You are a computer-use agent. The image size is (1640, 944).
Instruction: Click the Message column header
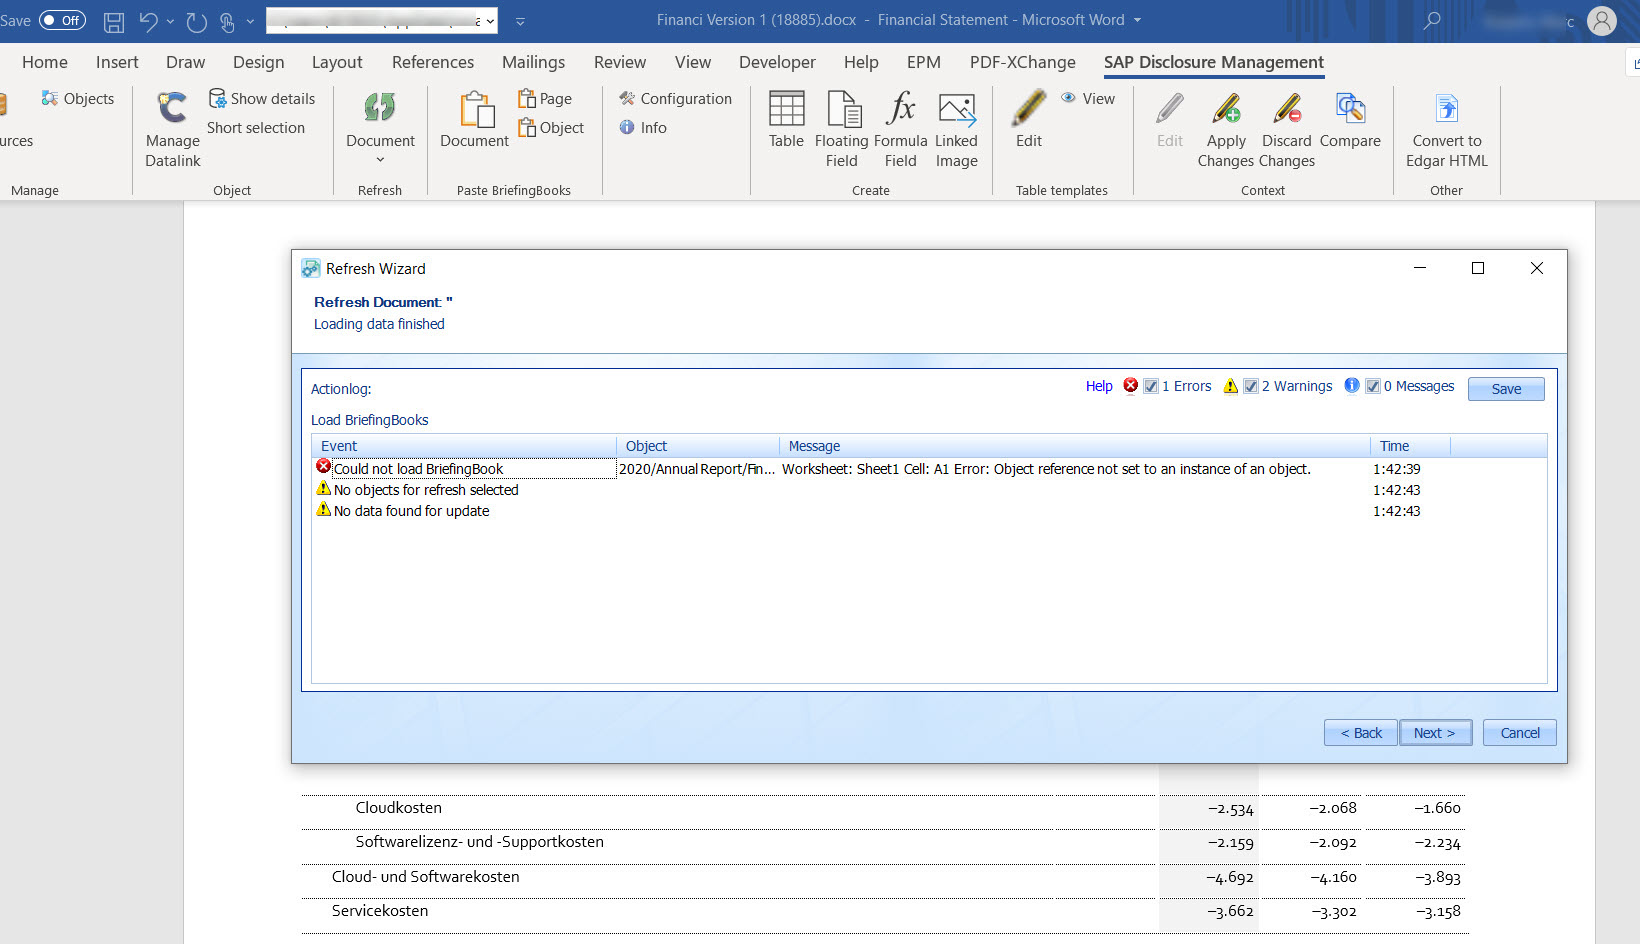coord(1074,446)
